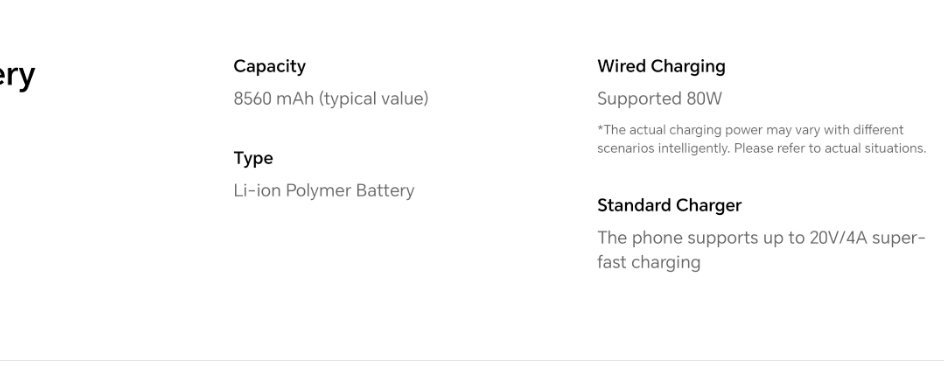
Task: Click the Standard Charger heading
Action: pyautogui.click(x=669, y=206)
